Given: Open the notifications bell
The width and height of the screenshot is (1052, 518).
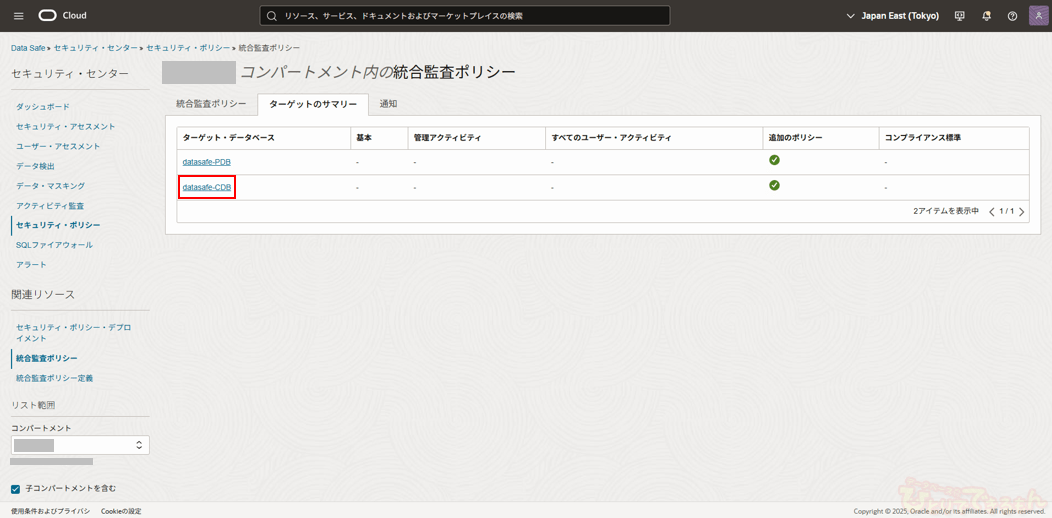Looking at the screenshot, I should (986, 16).
